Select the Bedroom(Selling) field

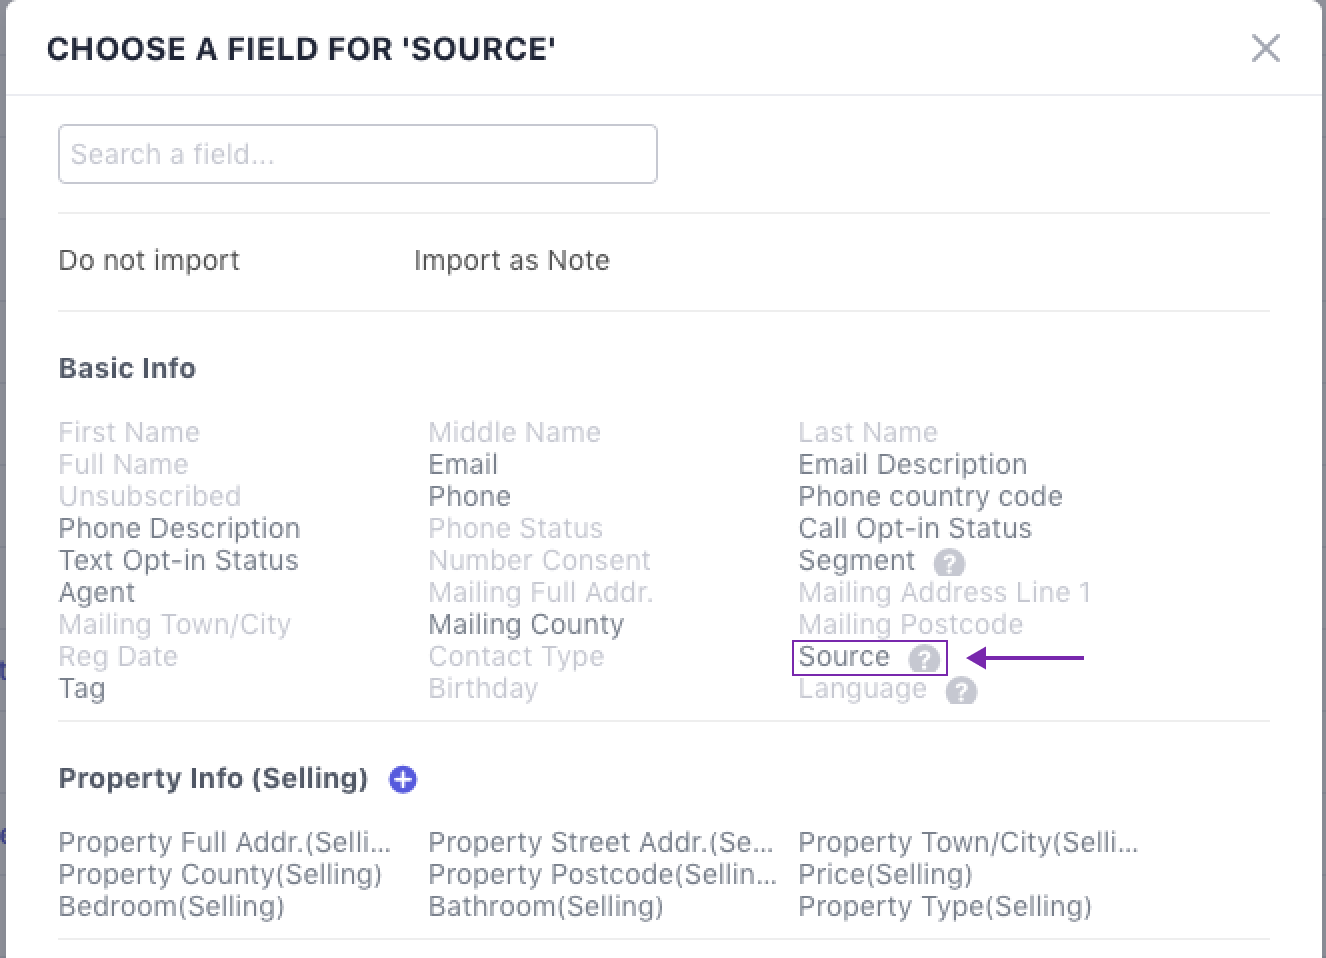coord(171,906)
